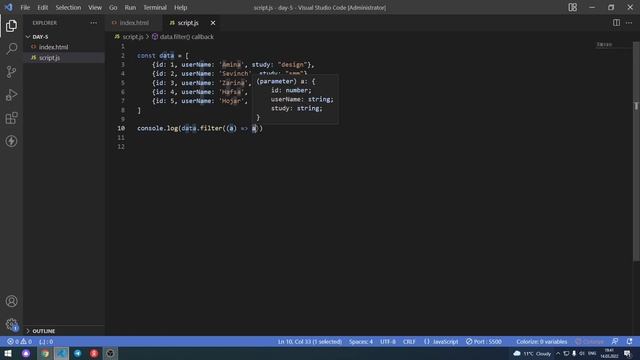Select the script.js tab
This screenshot has width=640, height=360.
pos(188,23)
